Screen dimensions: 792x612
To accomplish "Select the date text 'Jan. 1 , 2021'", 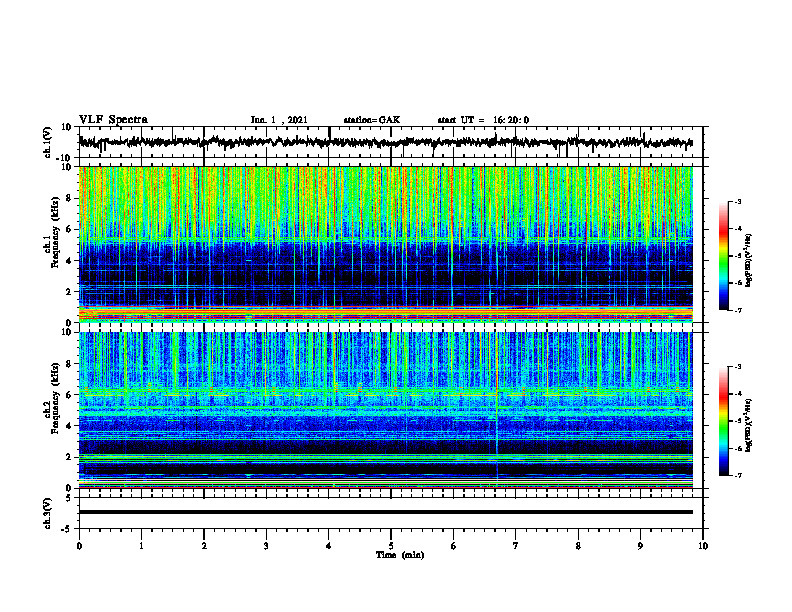I will coord(279,120).
